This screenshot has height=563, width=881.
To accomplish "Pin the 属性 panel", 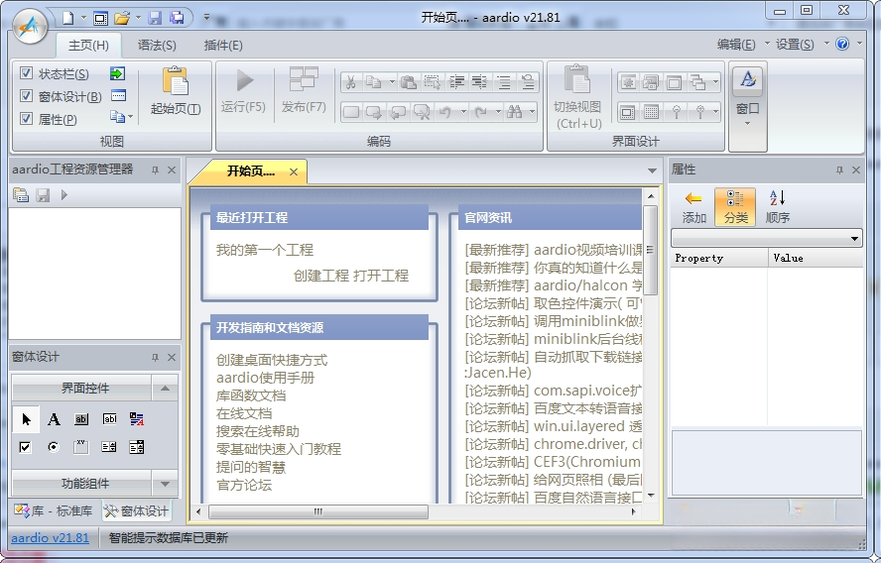I will click(x=839, y=170).
